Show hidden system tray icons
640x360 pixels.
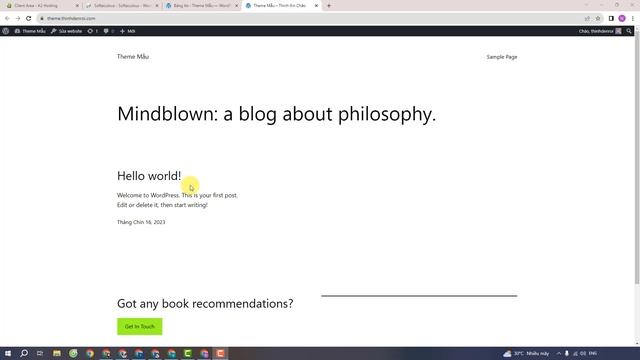[559, 353]
